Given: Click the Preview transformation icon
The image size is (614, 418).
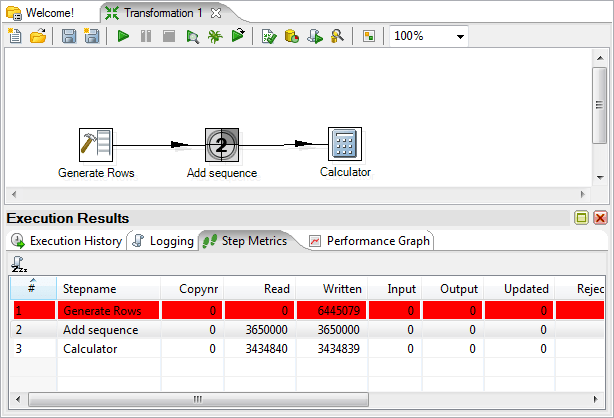Looking at the screenshot, I should click(x=192, y=36).
